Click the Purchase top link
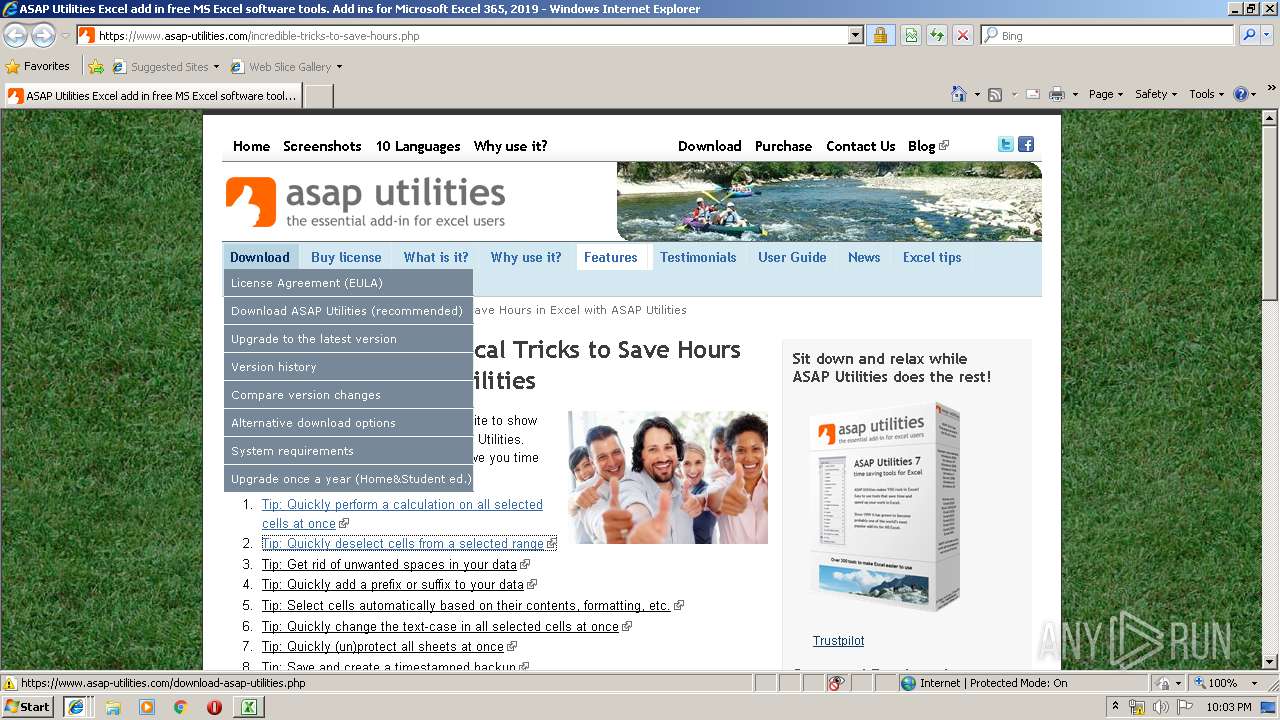 click(783, 146)
